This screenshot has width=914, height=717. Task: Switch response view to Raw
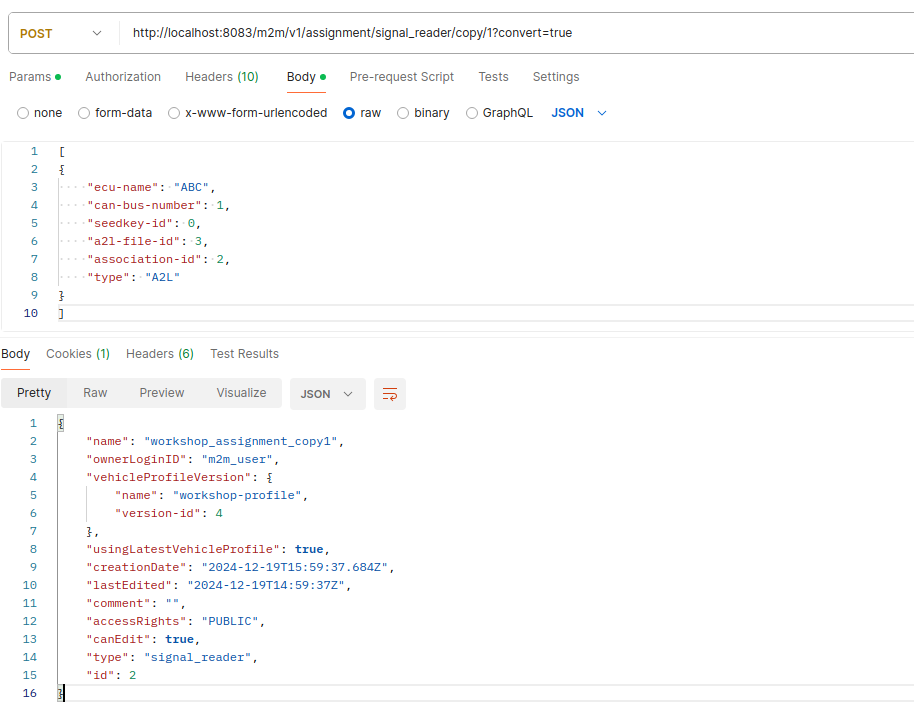pos(95,393)
